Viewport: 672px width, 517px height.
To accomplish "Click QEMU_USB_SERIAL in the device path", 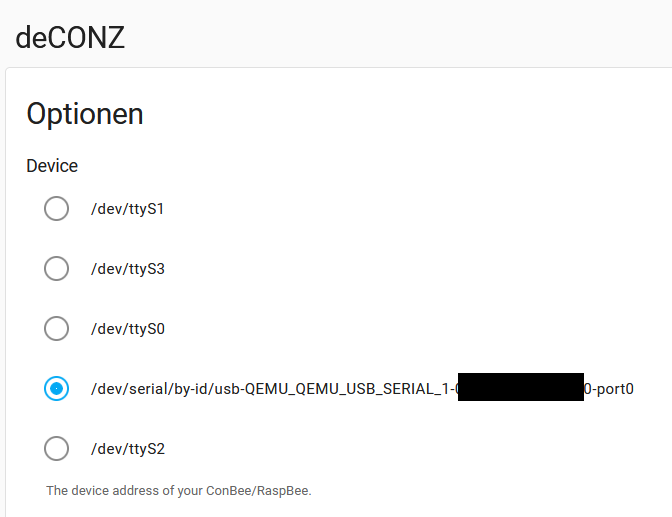I will coord(365,389).
